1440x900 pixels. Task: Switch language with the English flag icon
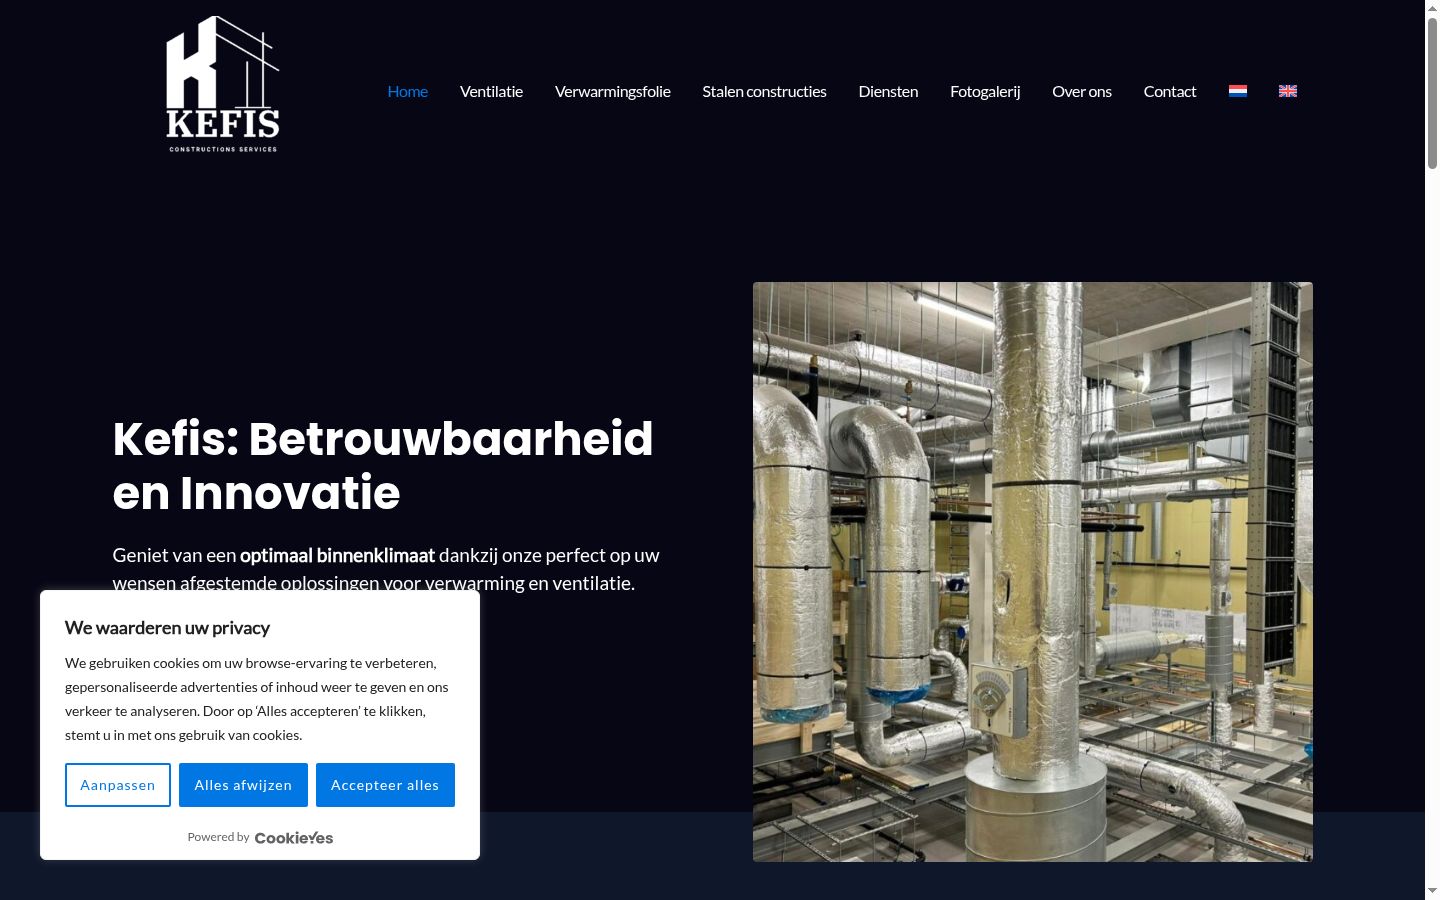pos(1288,91)
